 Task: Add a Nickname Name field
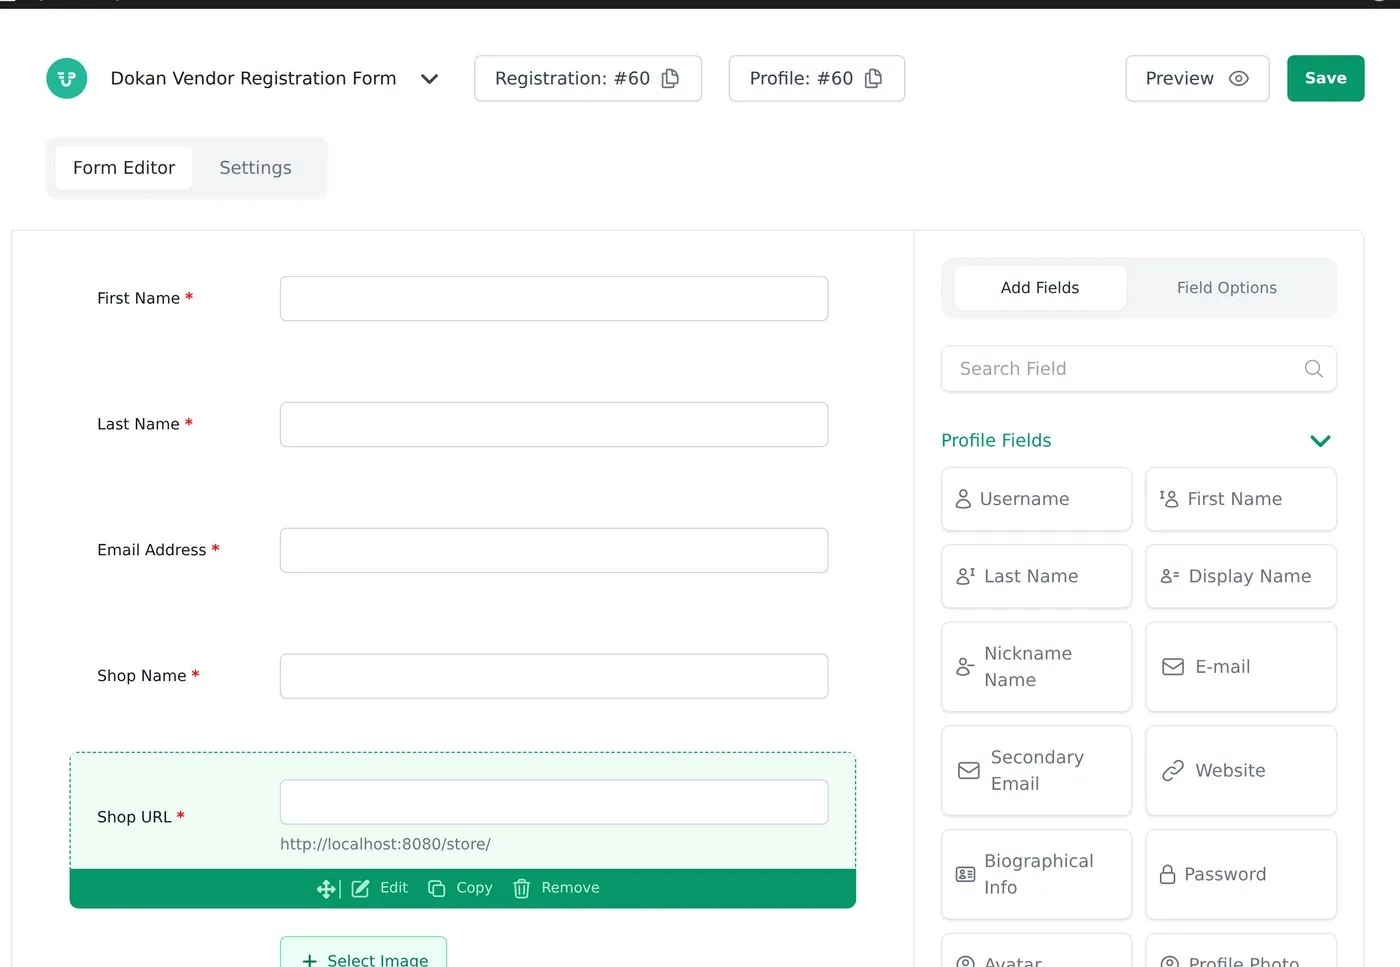point(1037,667)
